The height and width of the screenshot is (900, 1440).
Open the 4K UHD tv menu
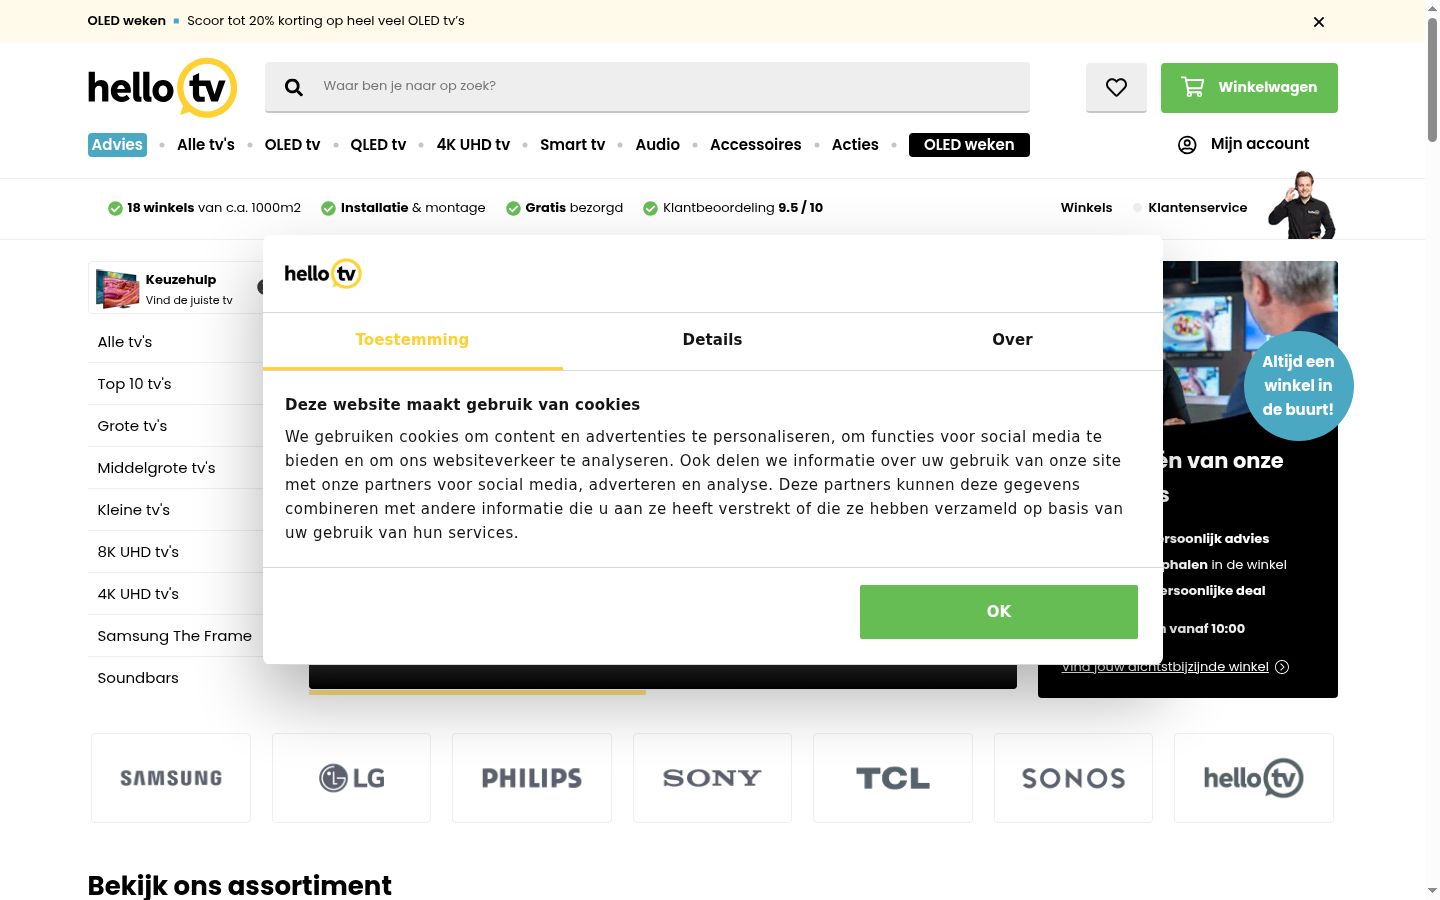tap(473, 145)
